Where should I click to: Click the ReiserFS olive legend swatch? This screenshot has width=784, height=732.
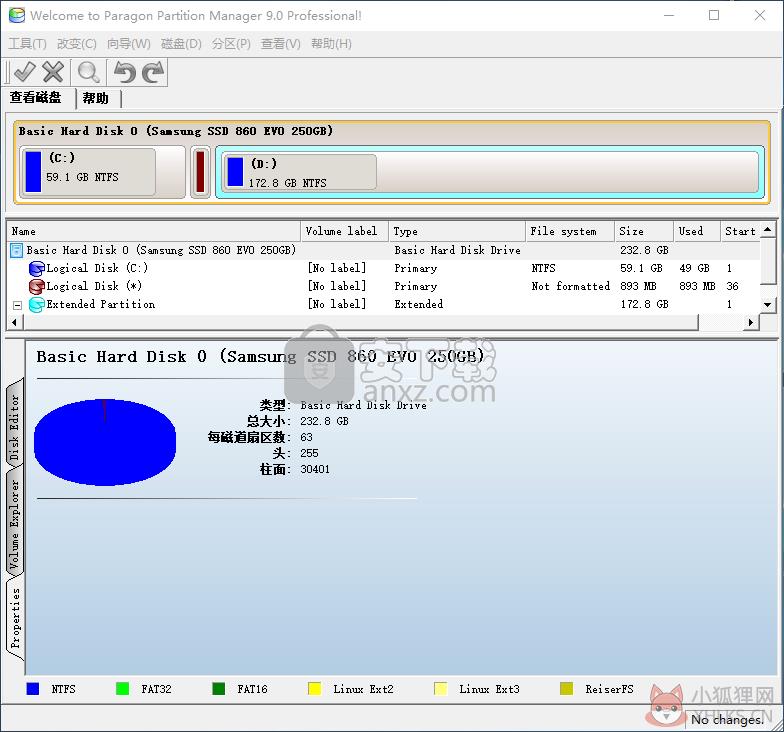tap(566, 688)
